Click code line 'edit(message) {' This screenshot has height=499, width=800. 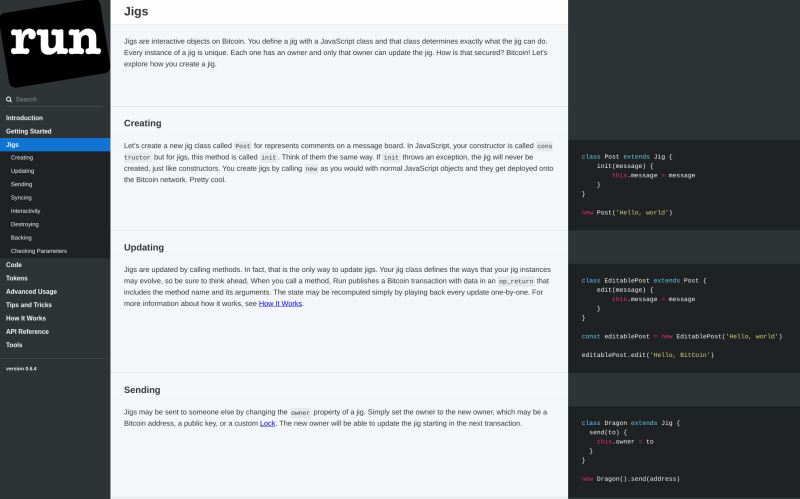[625, 290]
